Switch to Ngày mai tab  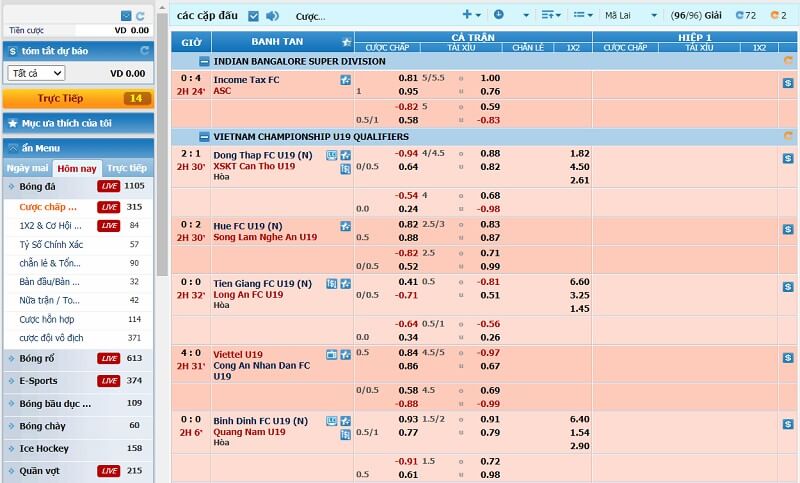(28, 168)
